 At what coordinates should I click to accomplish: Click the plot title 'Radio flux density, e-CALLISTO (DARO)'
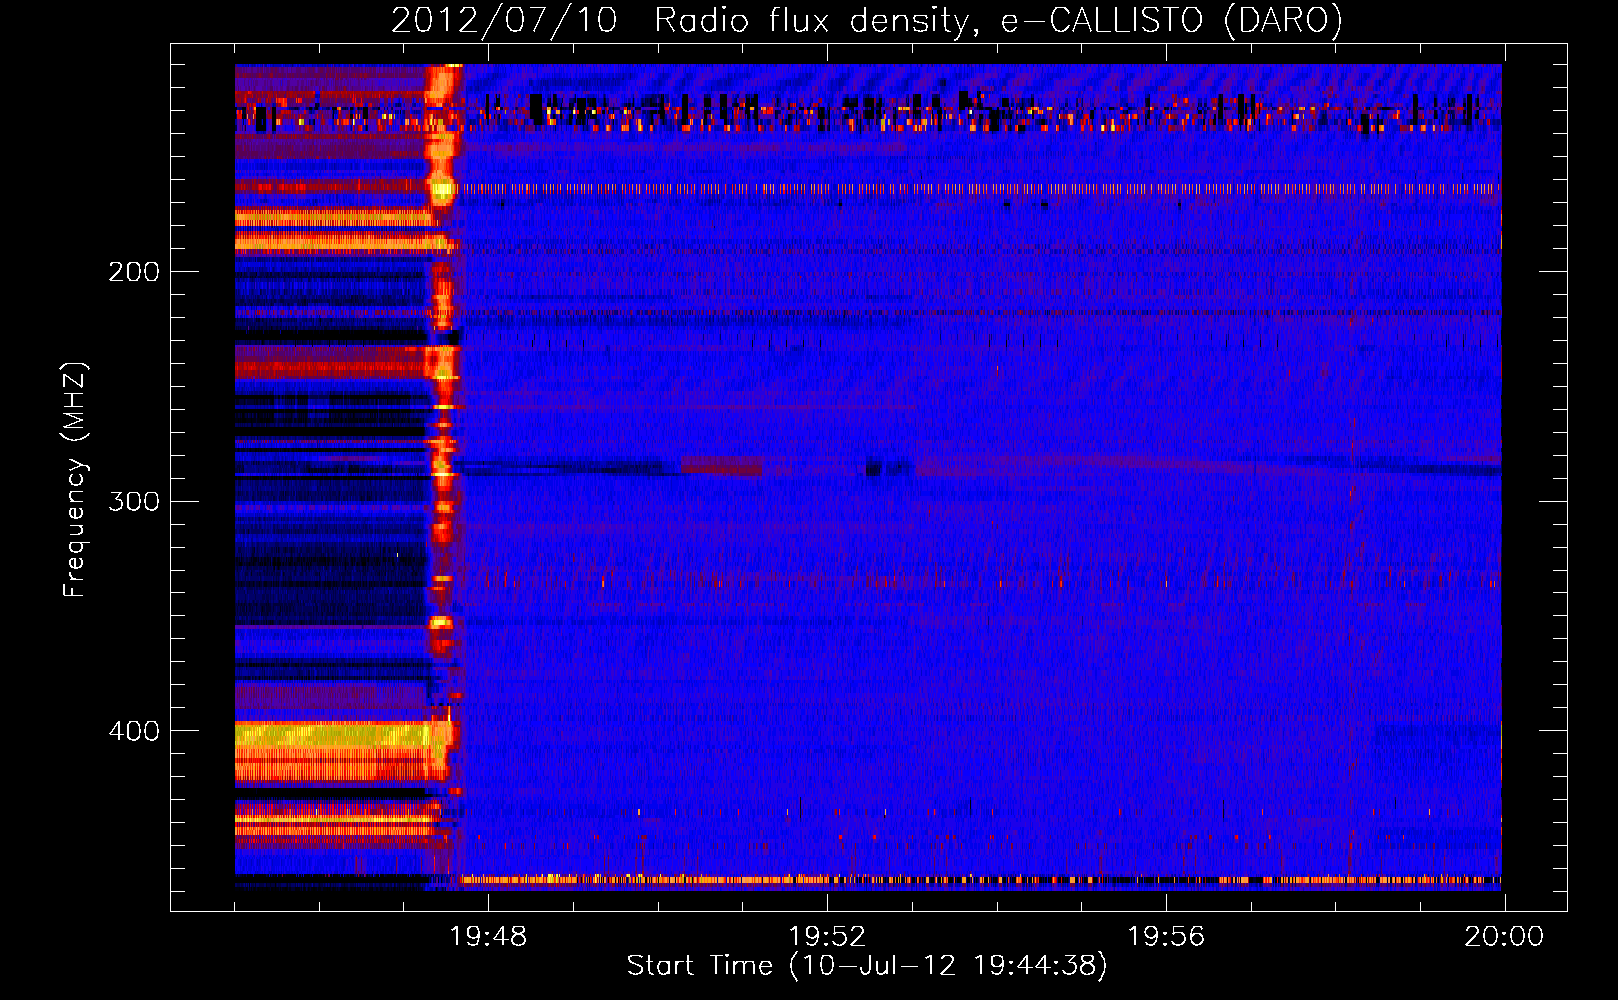(x=998, y=20)
